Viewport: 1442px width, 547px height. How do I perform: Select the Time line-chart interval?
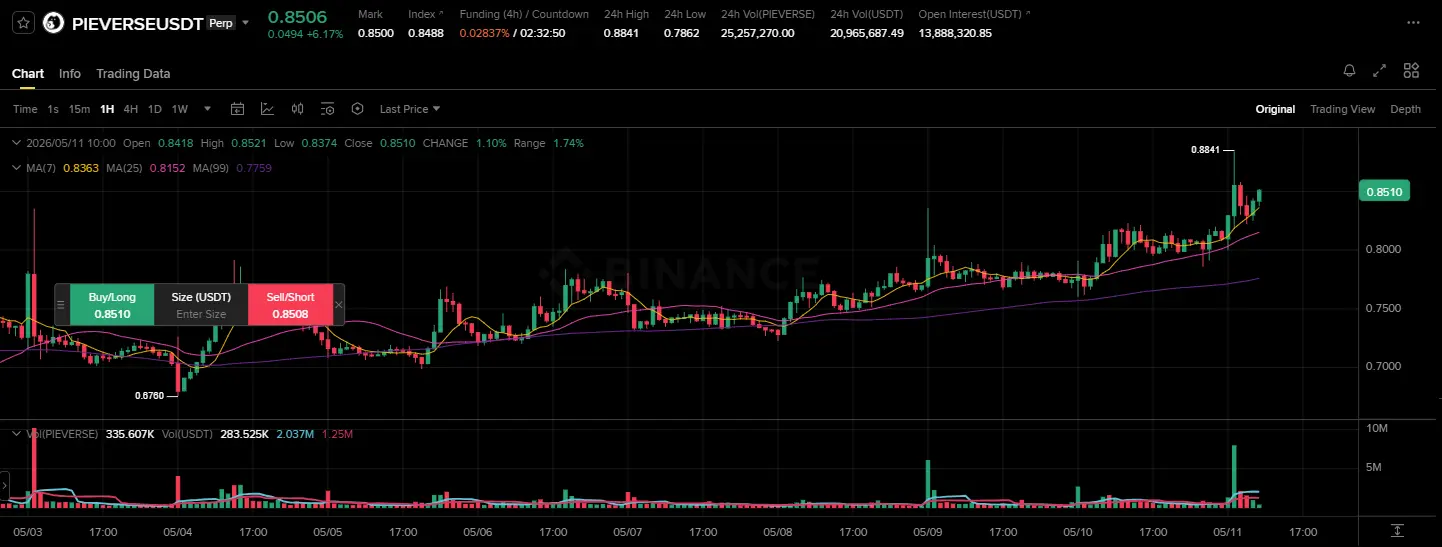[x=25, y=109]
